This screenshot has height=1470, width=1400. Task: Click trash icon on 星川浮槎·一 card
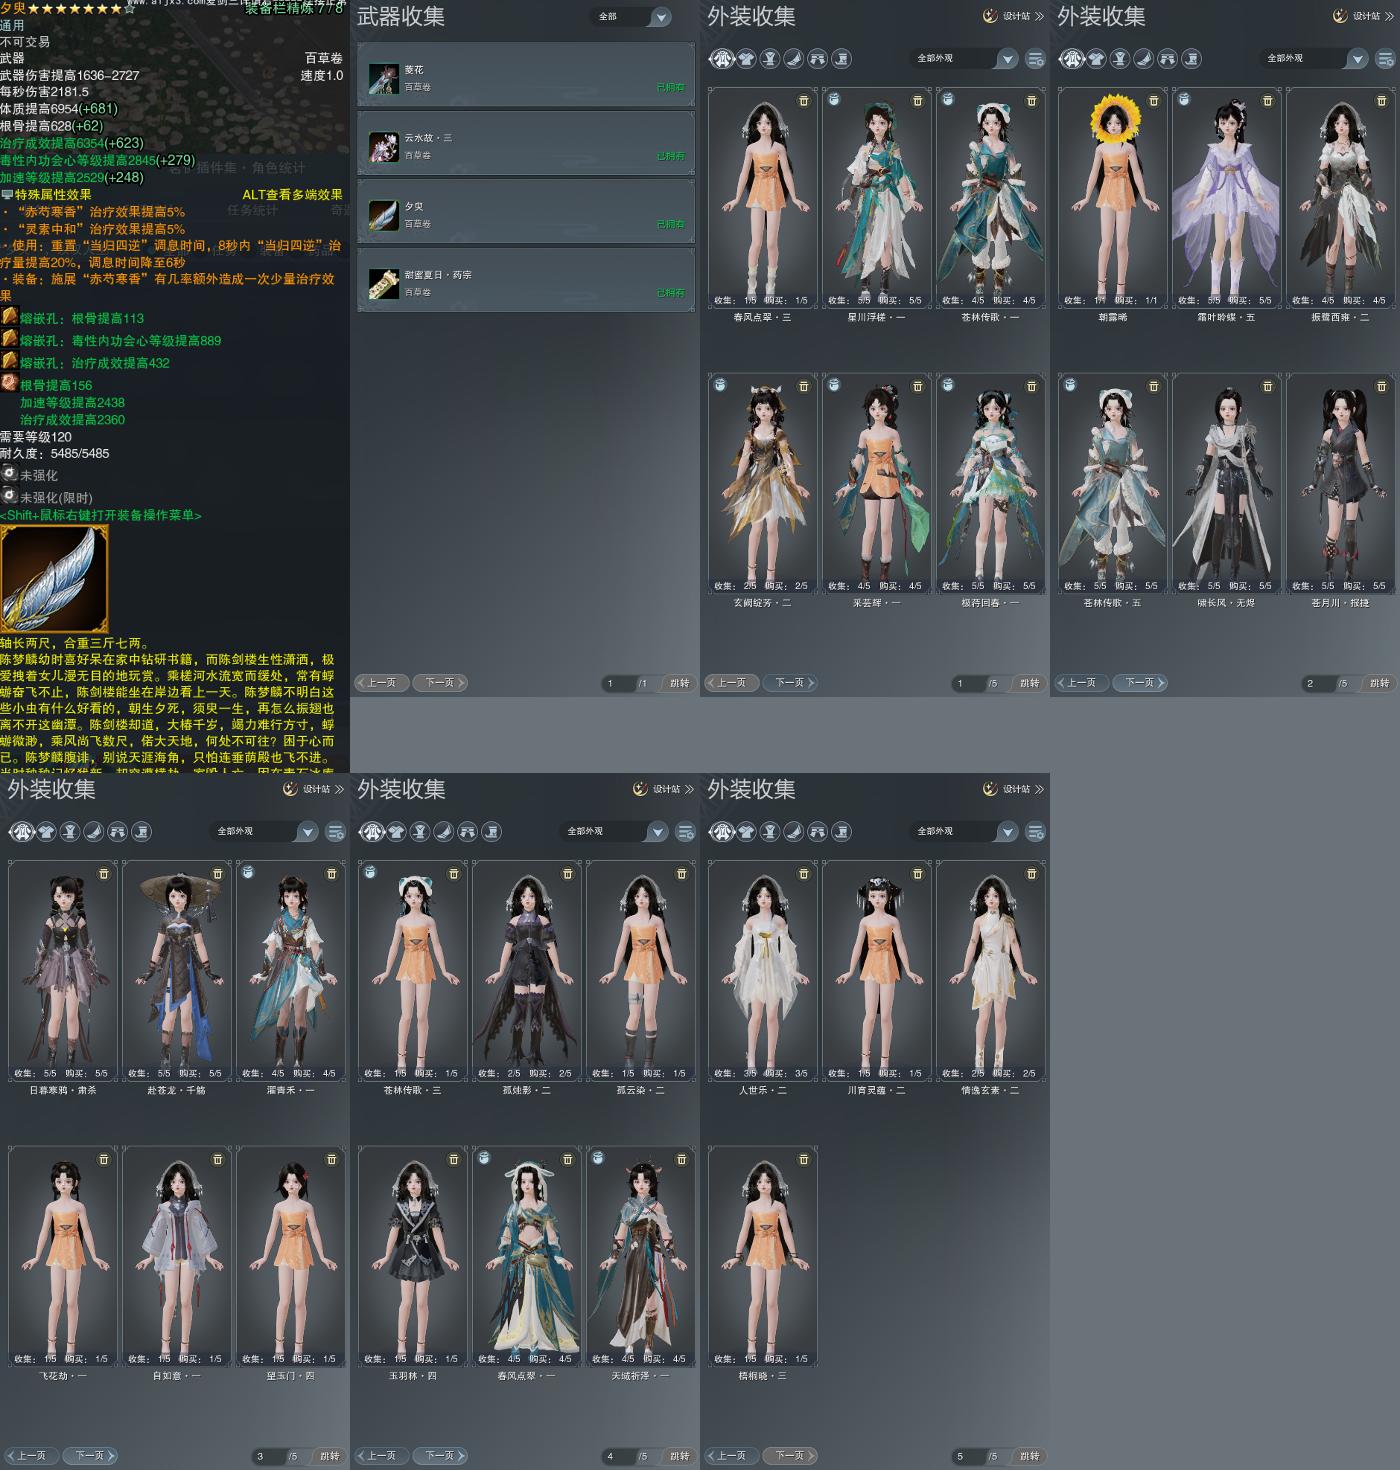[918, 101]
